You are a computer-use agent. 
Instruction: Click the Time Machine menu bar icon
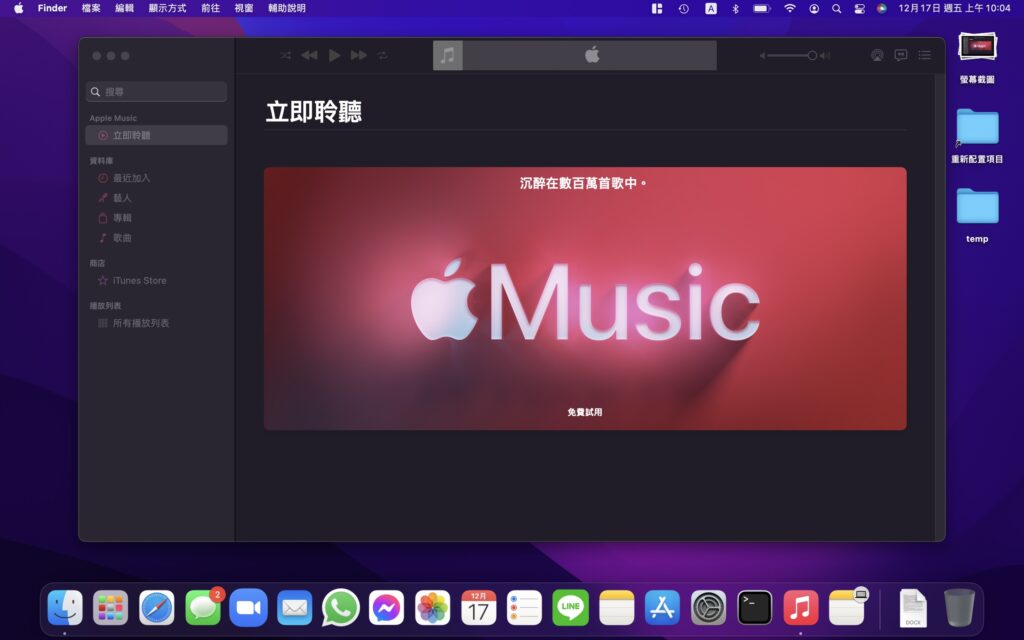tap(684, 8)
